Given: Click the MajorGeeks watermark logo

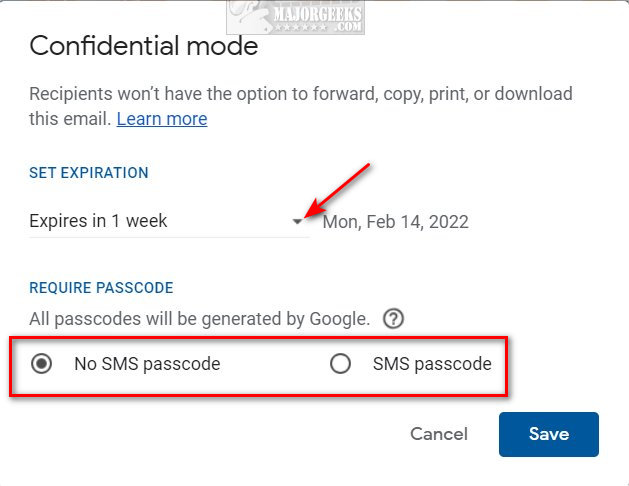Looking at the screenshot, I should (296, 17).
